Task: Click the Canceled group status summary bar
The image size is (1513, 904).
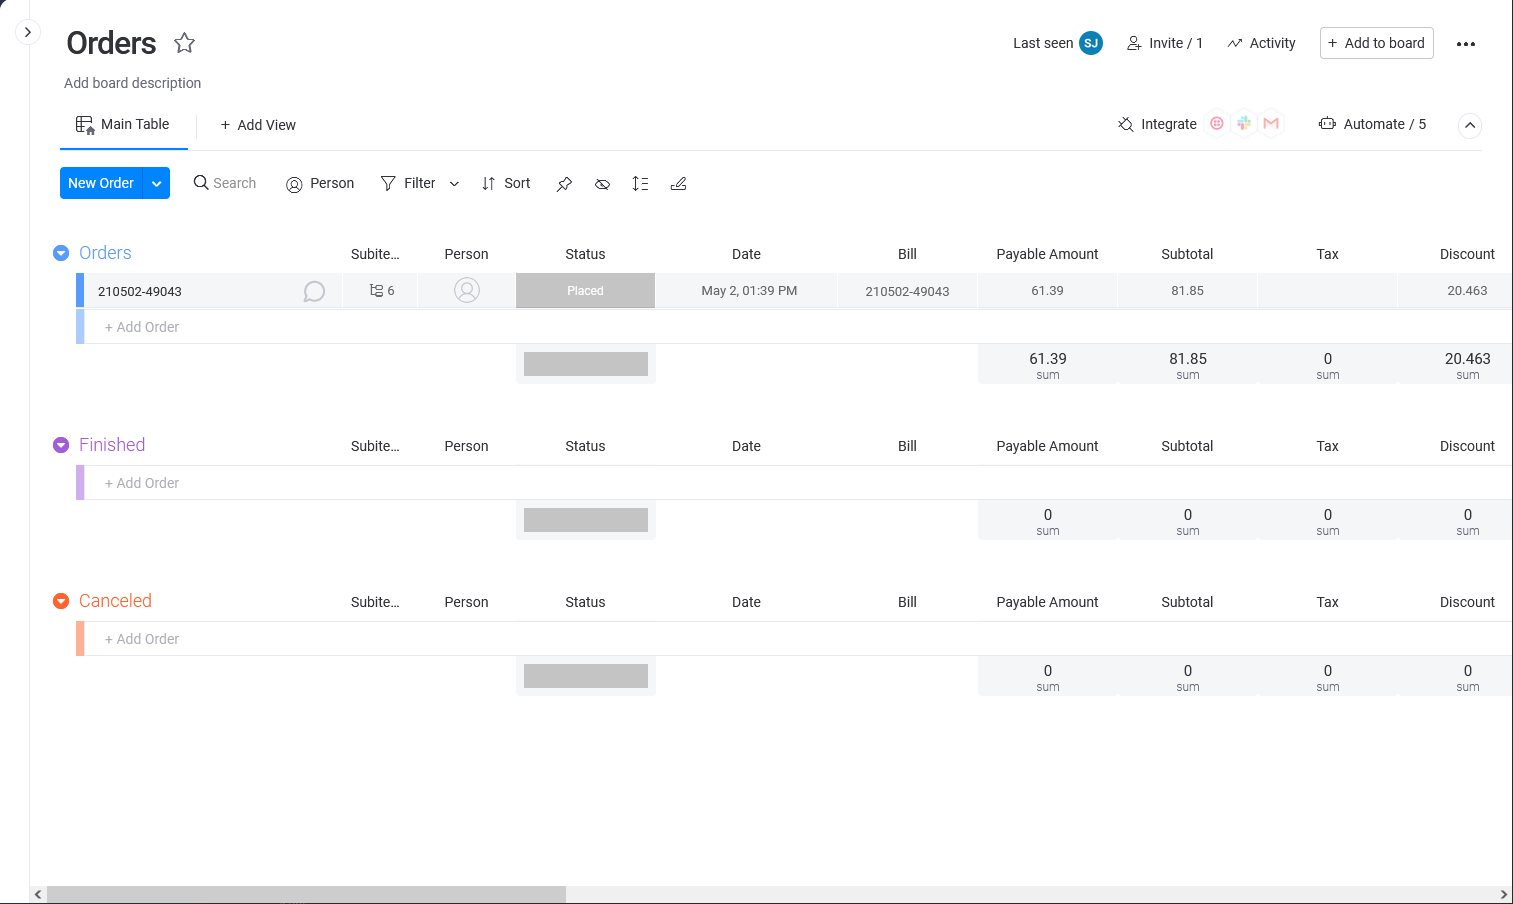Action: point(586,676)
